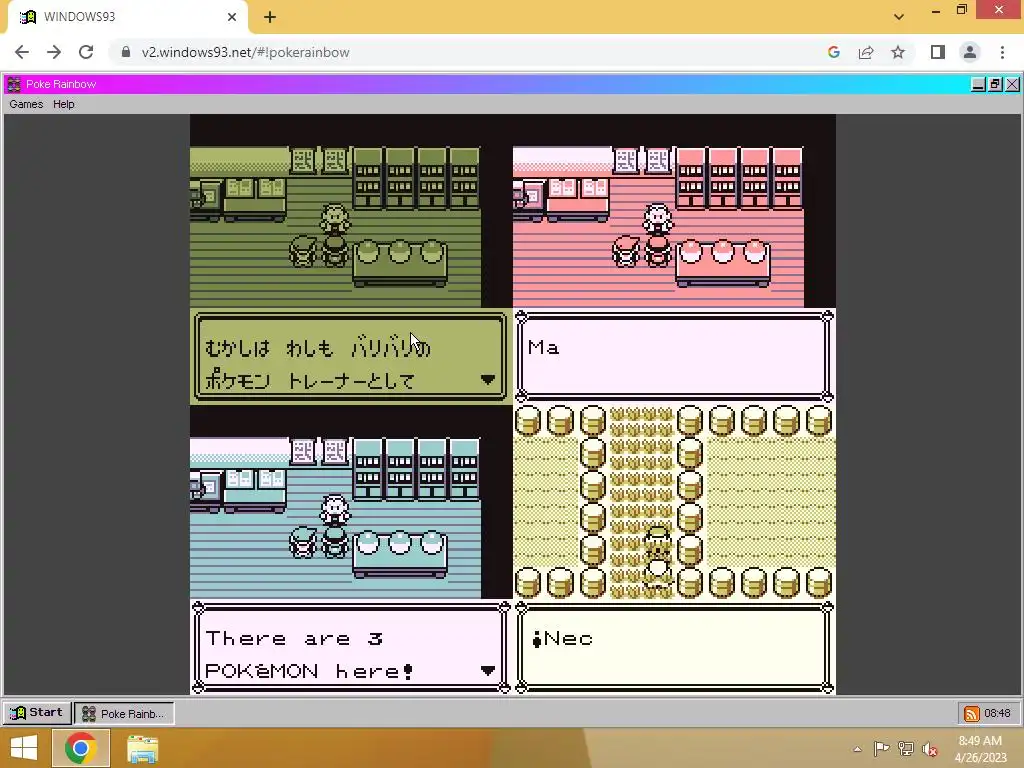Go back in Chrome browser

click(22, 52)
